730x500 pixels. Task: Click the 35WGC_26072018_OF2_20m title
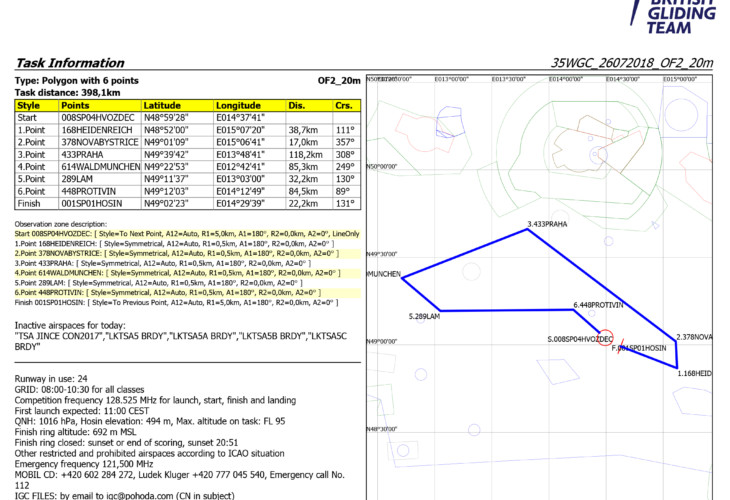click(x=632, y=62)
